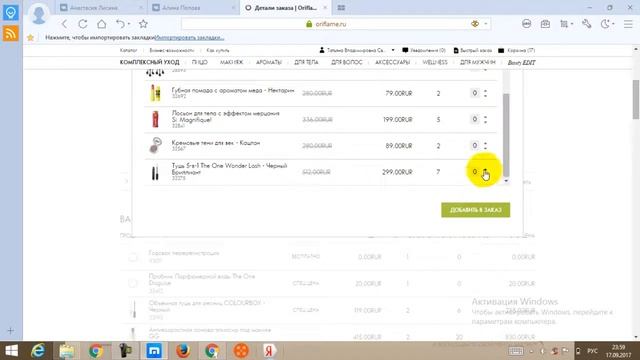Open the quick-access grid new tab button
Viewport: 640px width, 360px height.
pos(341,7)
